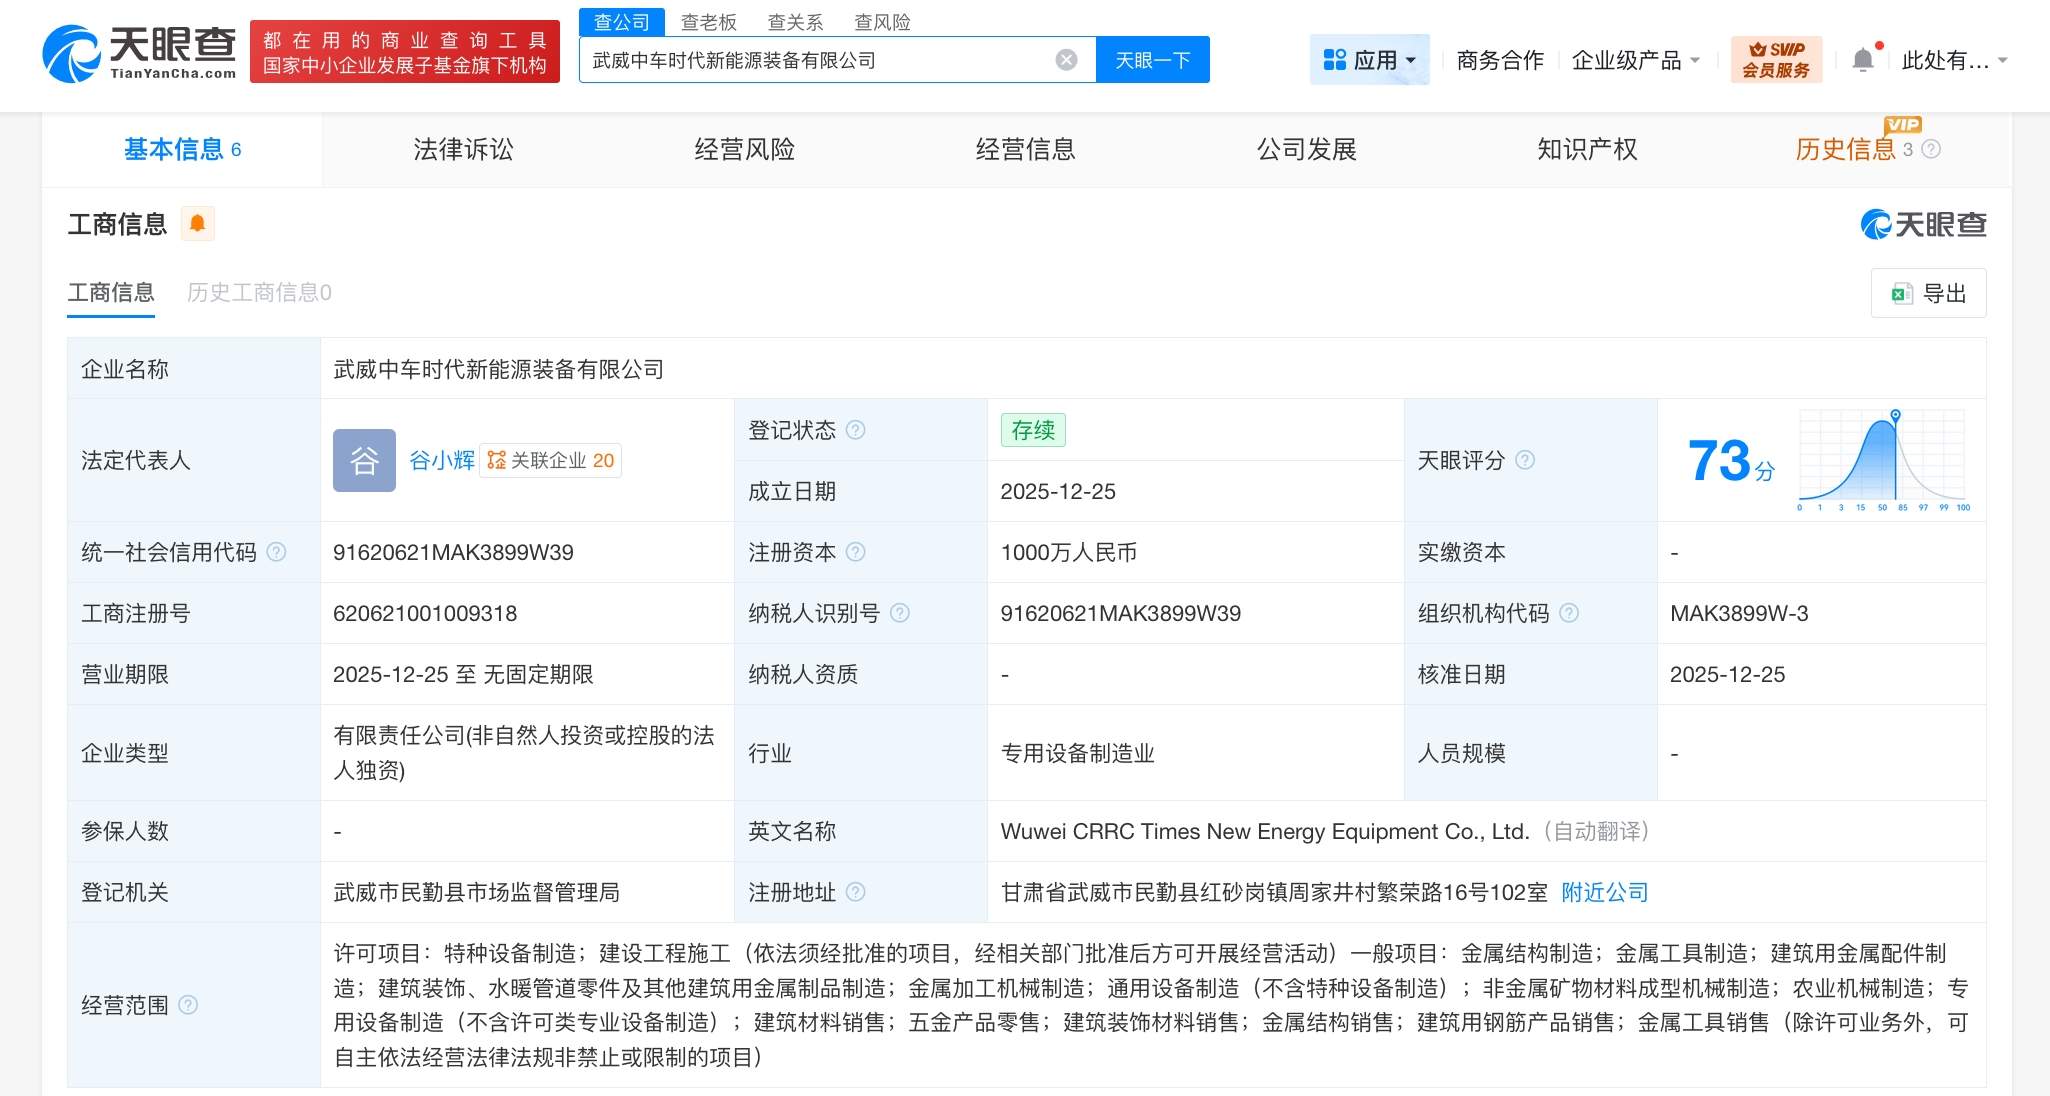This screenshot has width=2050, height=1096.
Task: Select the 历史工商信息0 tab
Action: point(257,292)
